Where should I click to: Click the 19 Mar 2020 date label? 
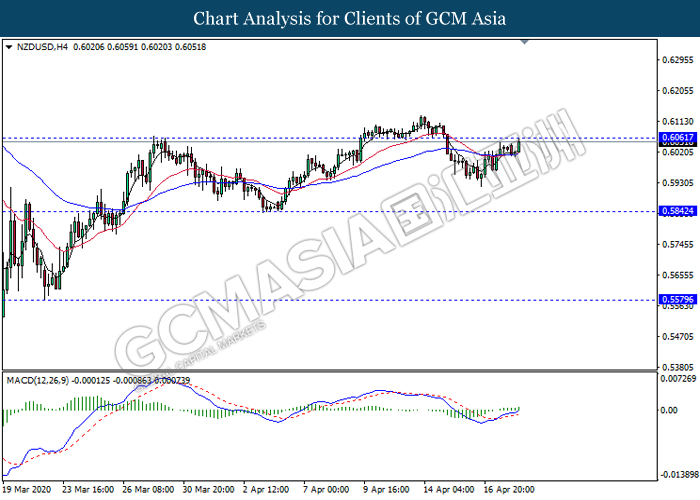click(27, 490)
